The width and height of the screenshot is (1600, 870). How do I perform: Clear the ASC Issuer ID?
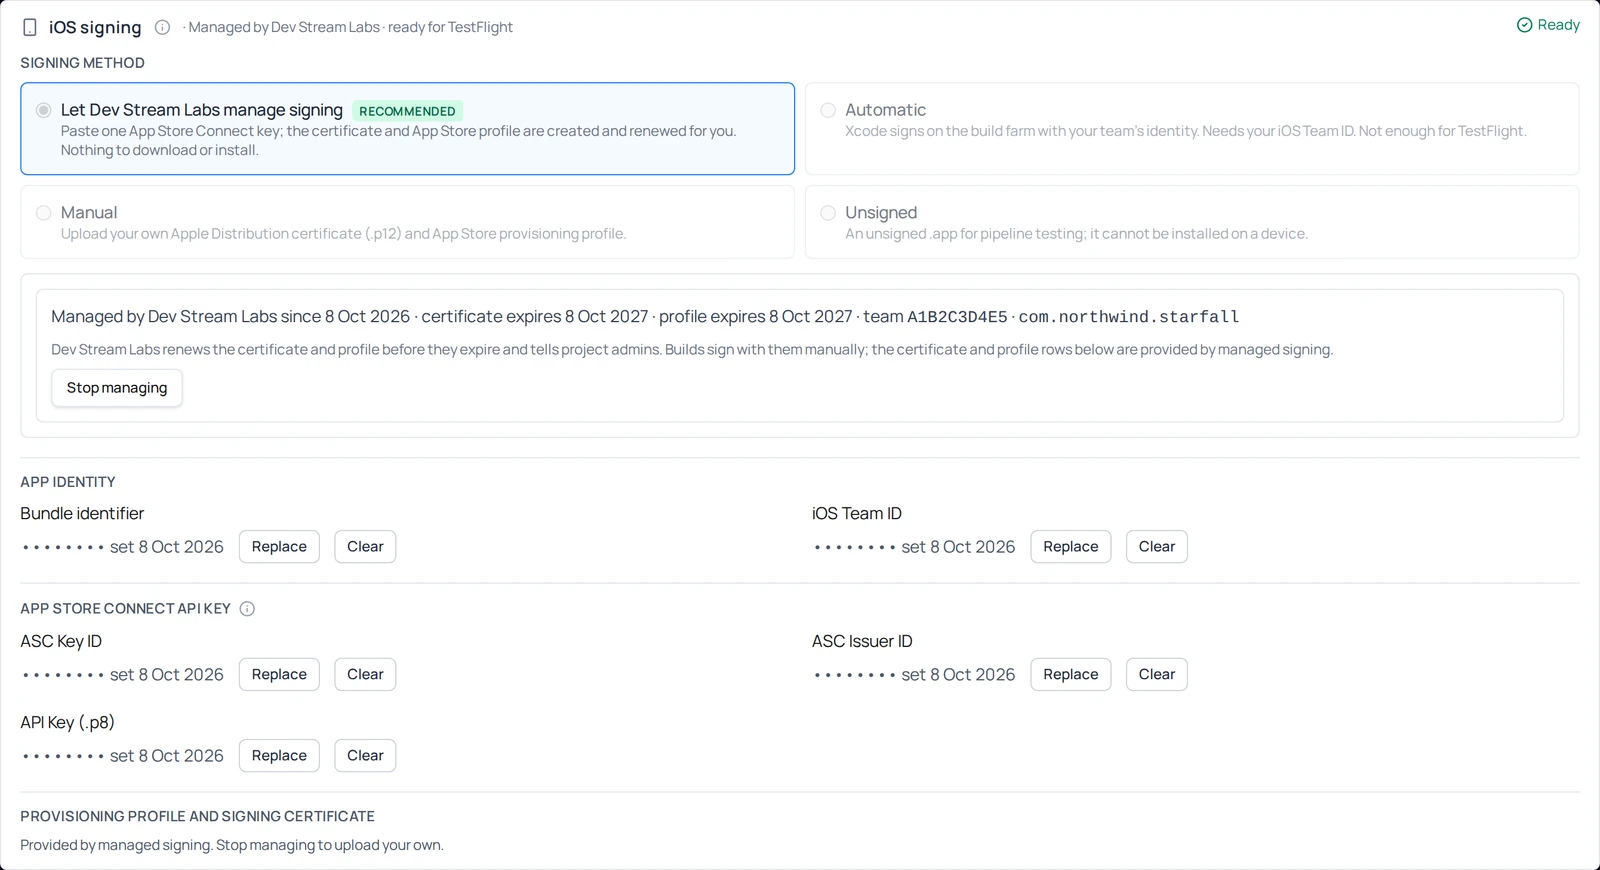[1157, 675]
